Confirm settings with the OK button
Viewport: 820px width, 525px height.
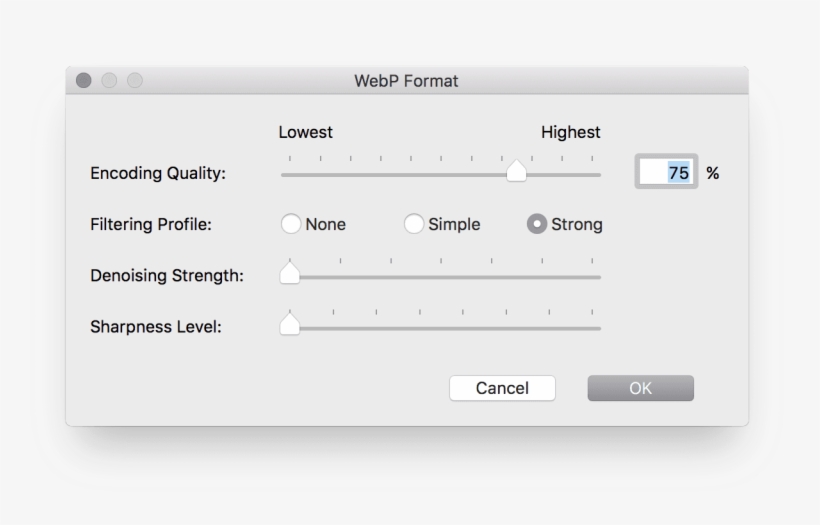tap(641, 388)
